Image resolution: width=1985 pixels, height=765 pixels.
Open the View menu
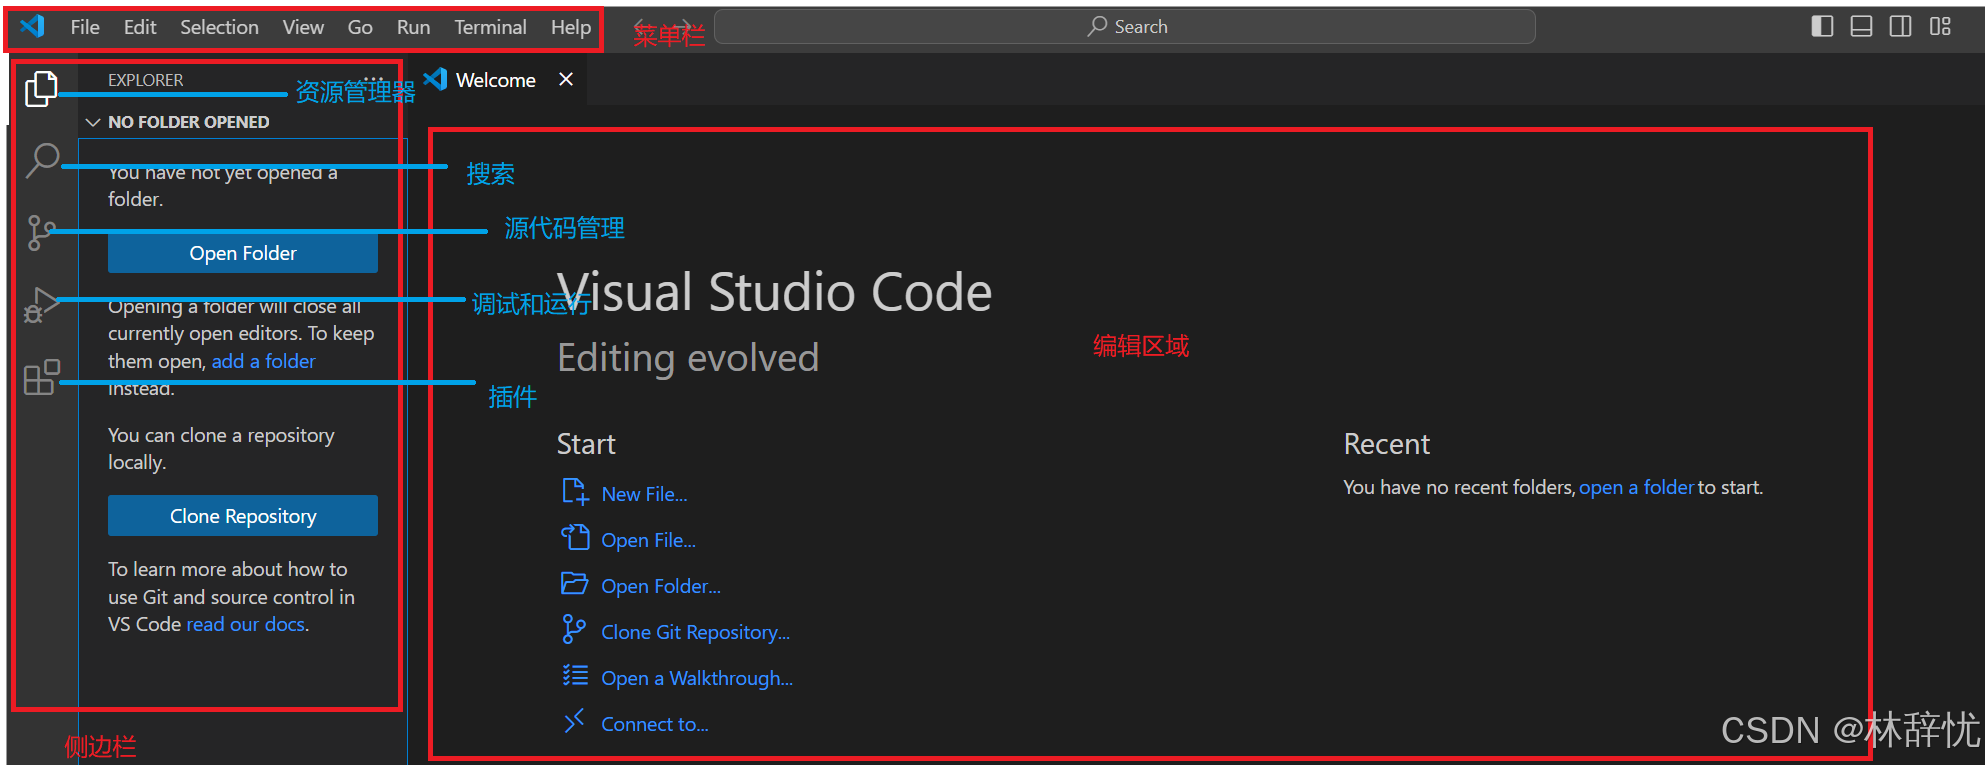303,27
